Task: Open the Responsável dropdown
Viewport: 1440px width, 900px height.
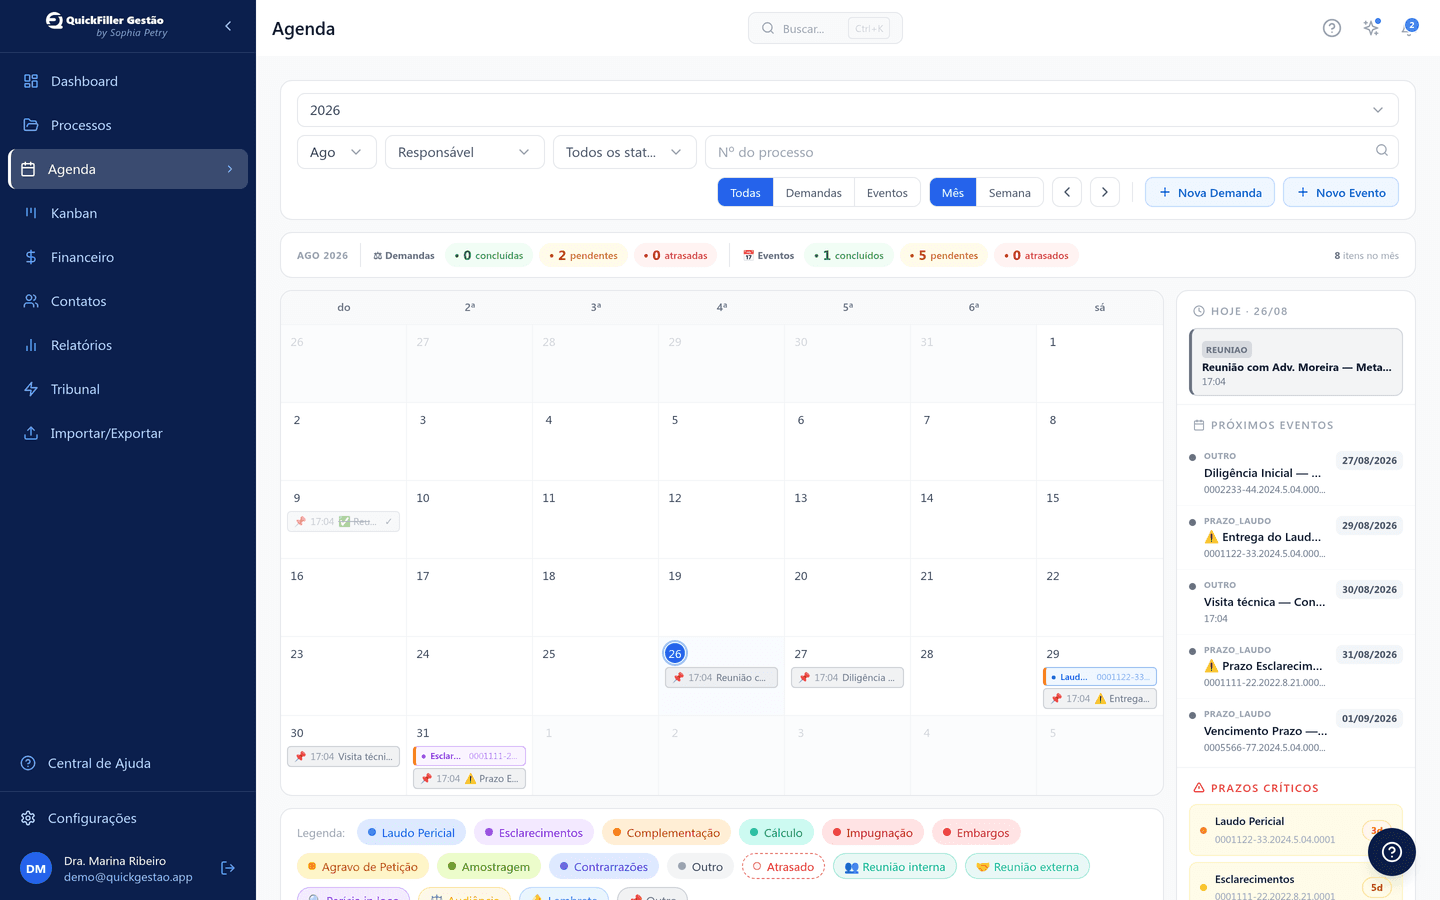Action: (x=465, y=152)
